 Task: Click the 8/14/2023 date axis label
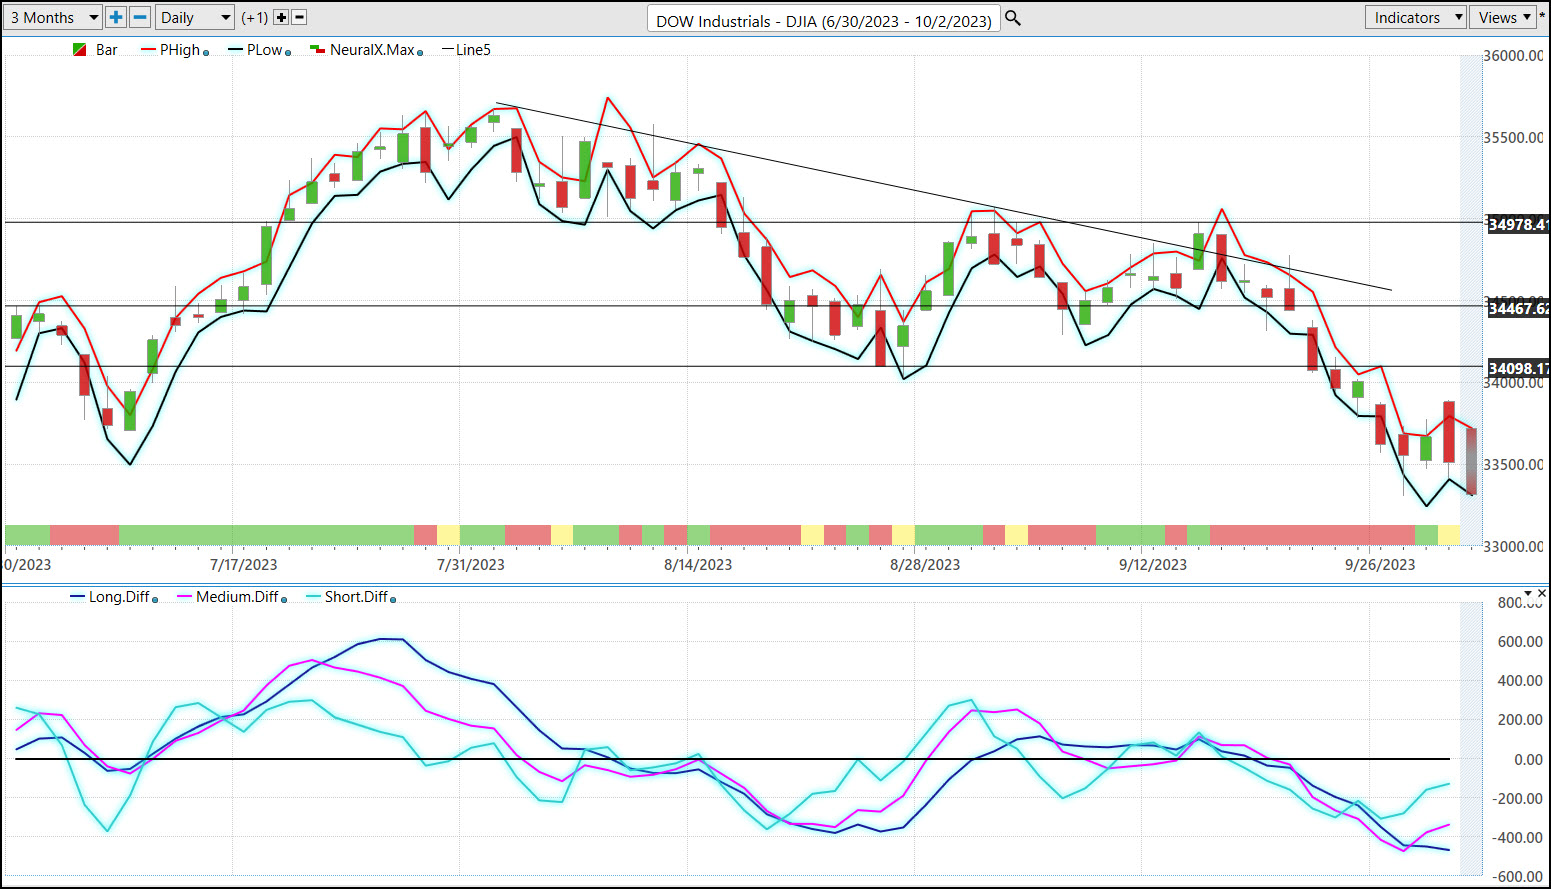click(698, 565)
